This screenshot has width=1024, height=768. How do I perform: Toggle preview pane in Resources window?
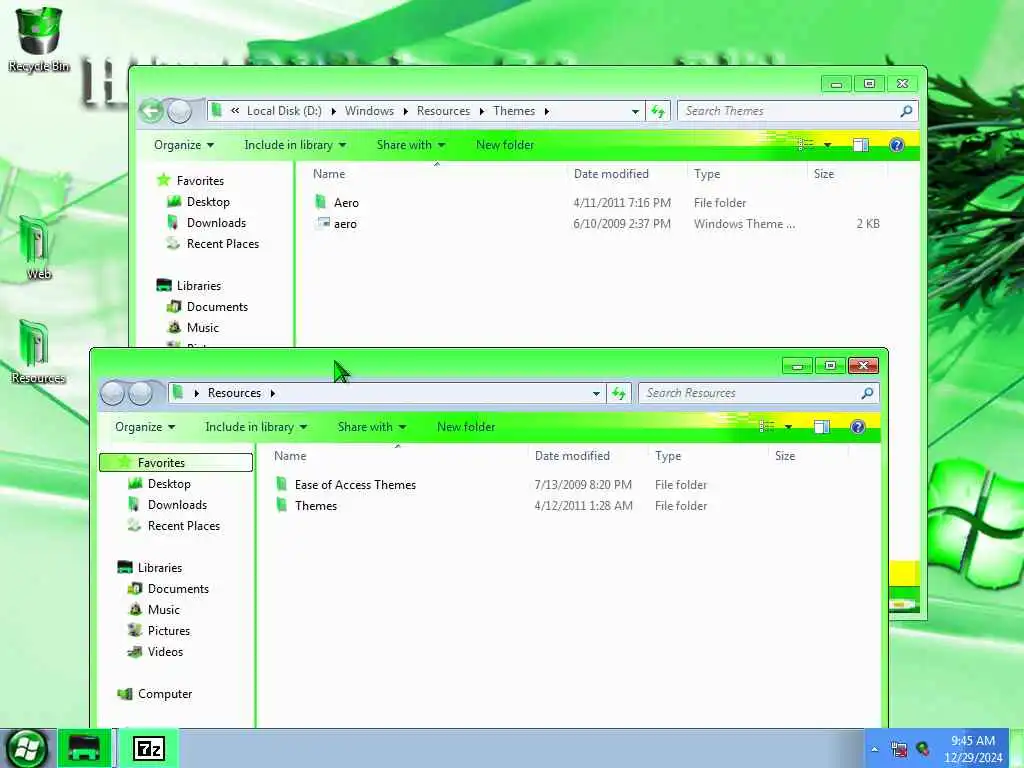click(822, 427)
